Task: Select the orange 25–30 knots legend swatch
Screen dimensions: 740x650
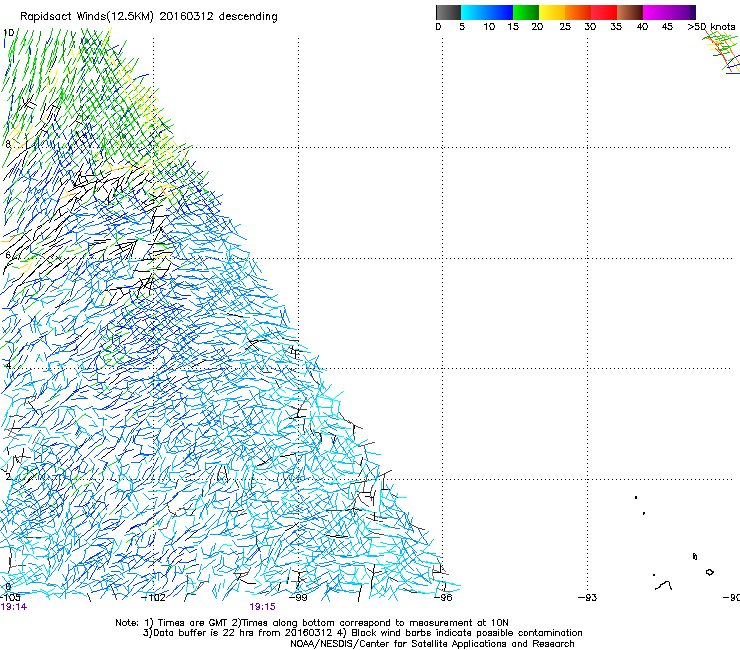Action: pyautogui.click(x=578, y=12)
